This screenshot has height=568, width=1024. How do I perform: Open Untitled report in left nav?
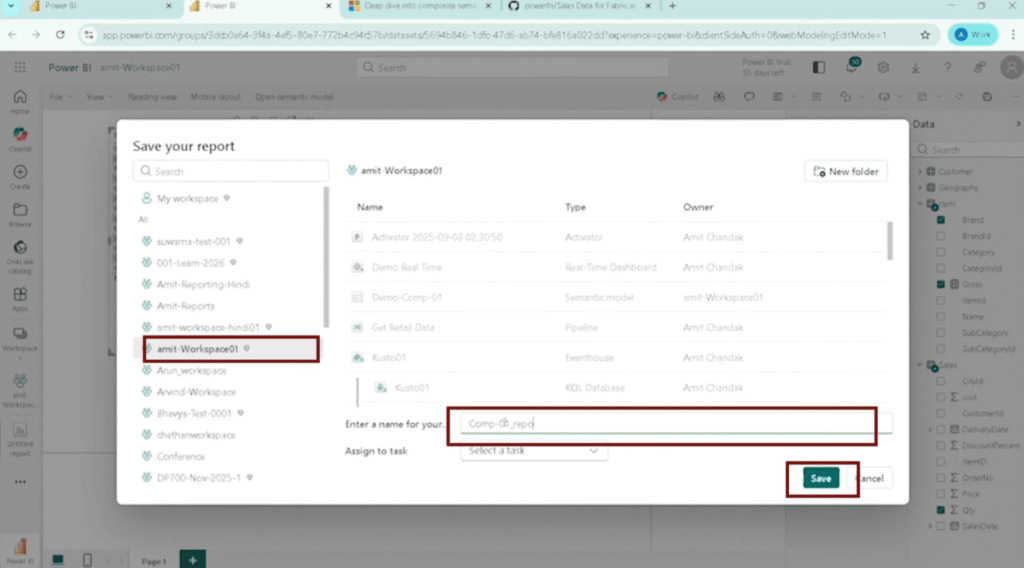click(20, 439)
